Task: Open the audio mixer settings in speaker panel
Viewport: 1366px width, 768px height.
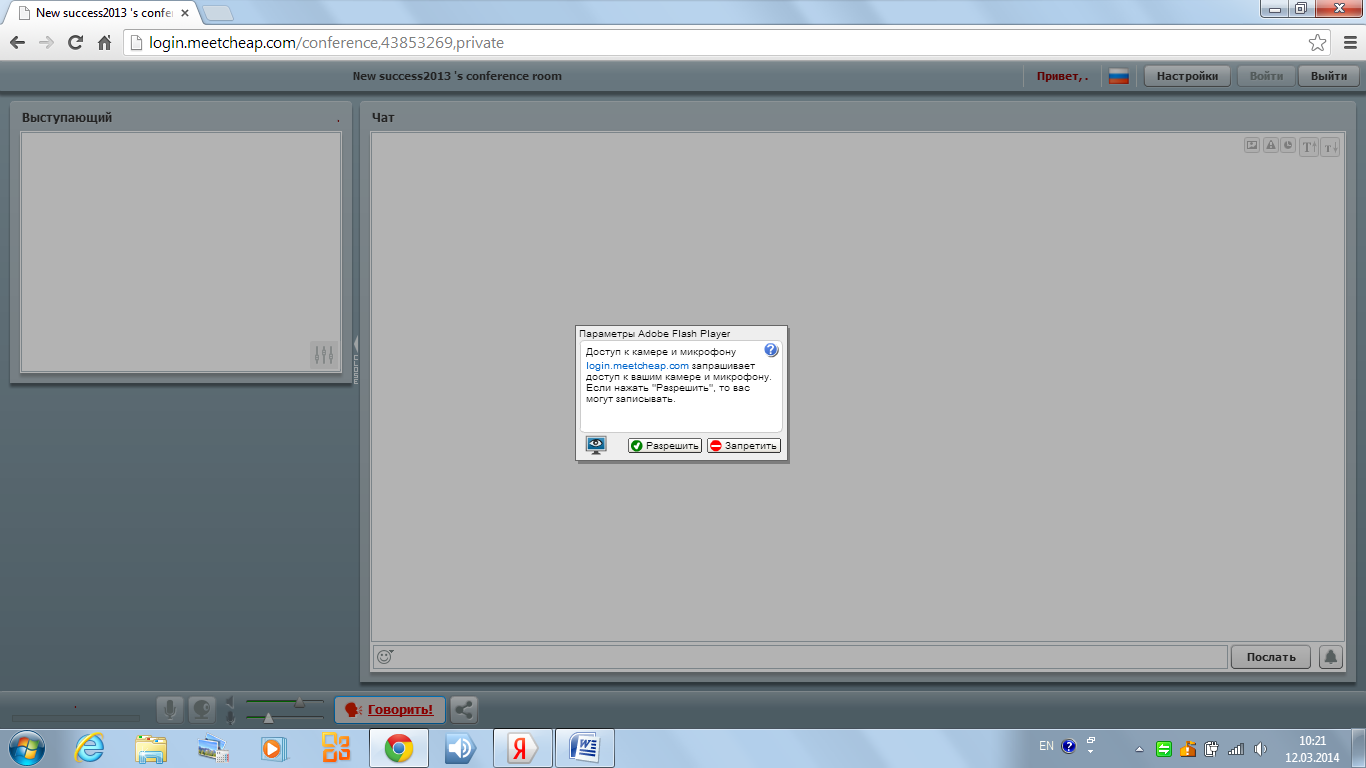Action: point(323,354)
